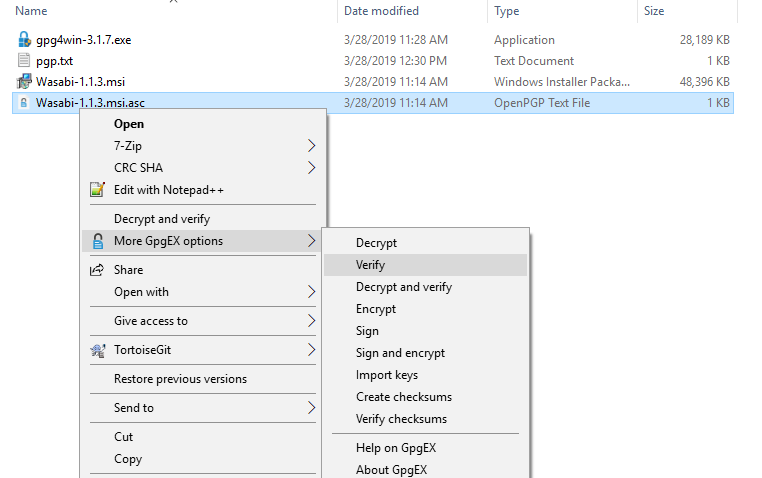This screenshot has height=478, width=762.
Task: Click the Wasabi-1.1.3.msi installer icon
Action: (24, 82)
